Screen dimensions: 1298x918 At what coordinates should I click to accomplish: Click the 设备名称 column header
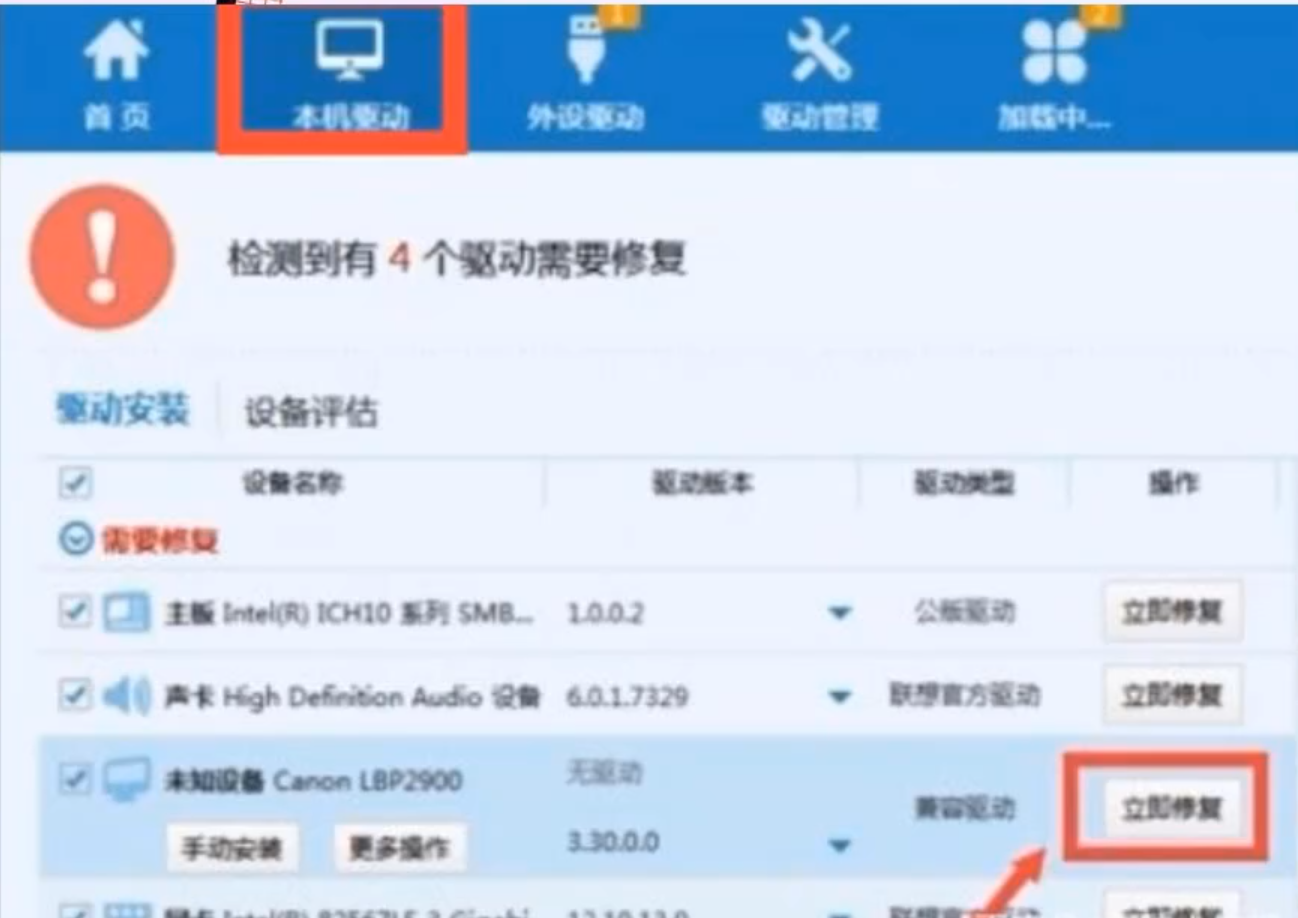click(x=292, y=484)
